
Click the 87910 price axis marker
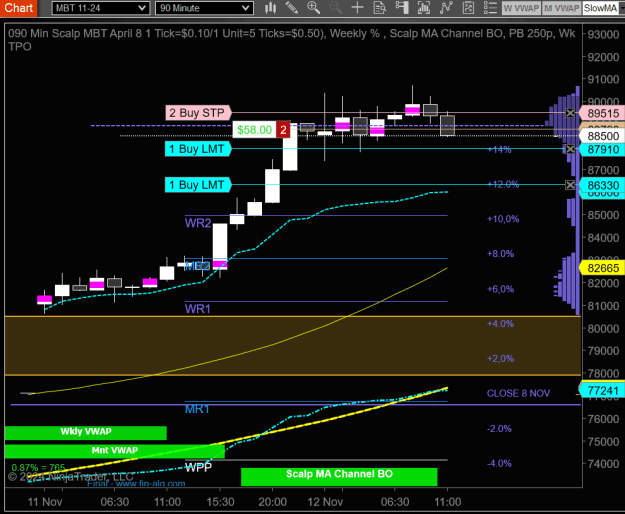tap(602, 149)
